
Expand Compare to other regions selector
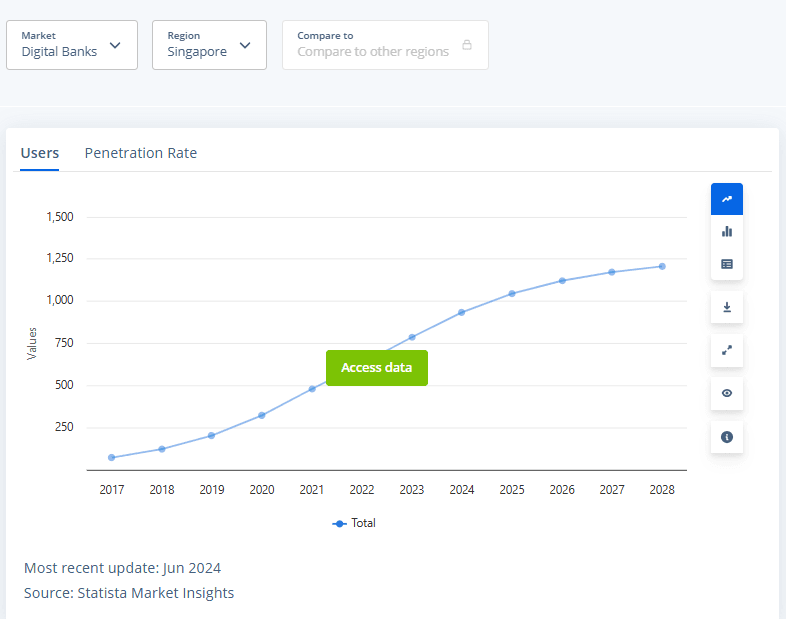[x=385, y=45]
